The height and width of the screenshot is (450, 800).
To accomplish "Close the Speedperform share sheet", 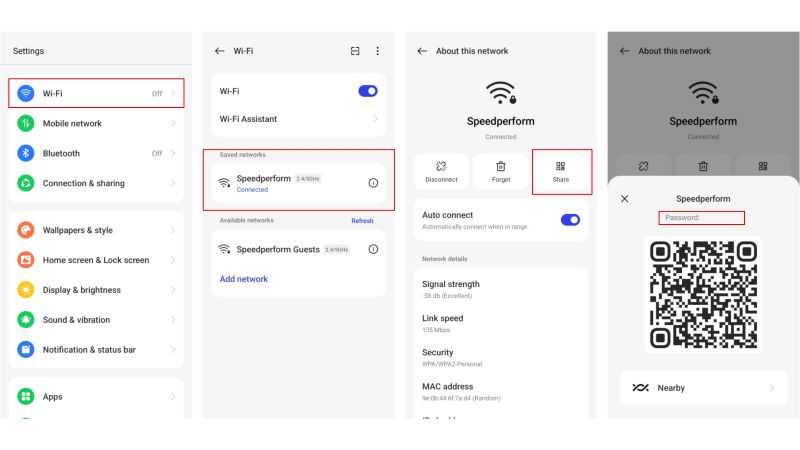I will (624, 198).
